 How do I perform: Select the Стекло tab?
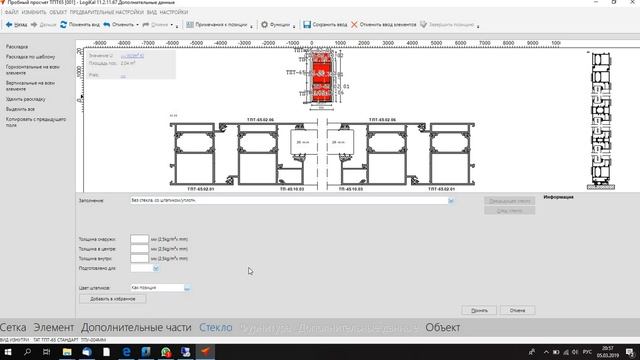216,327
